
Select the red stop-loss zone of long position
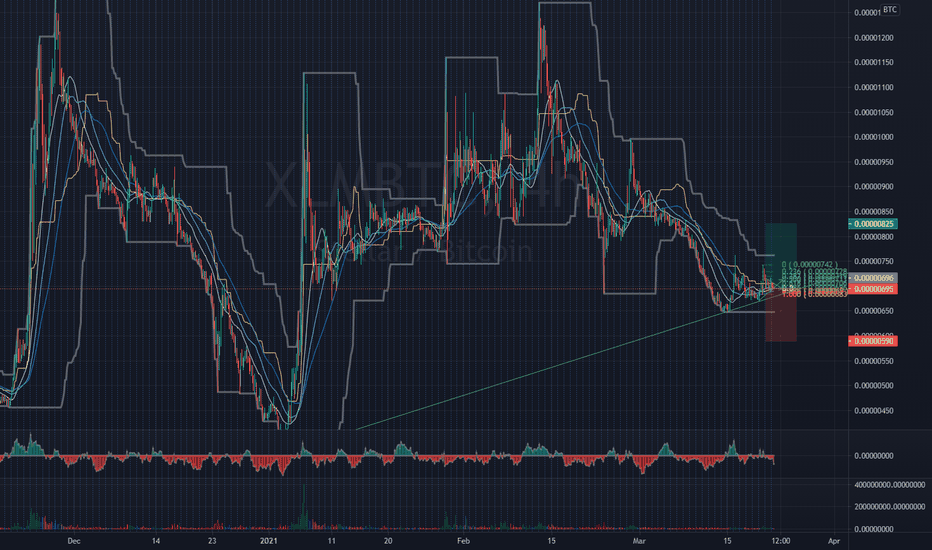(x=781, y=315)
